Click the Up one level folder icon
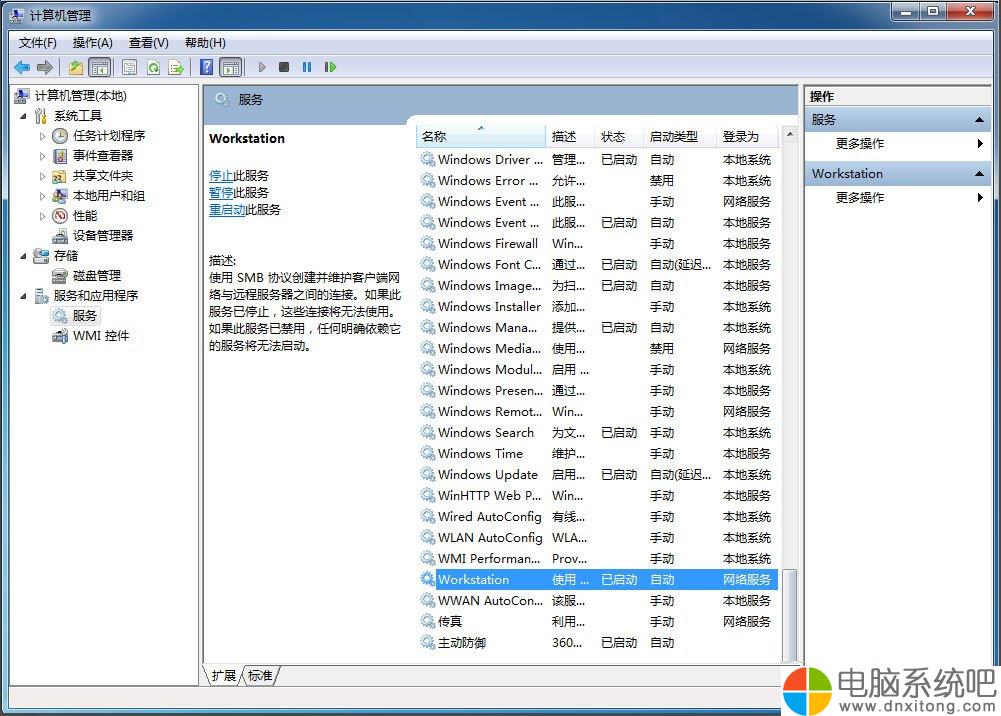This screenshot has height=716, width=1001. point(76,67)
